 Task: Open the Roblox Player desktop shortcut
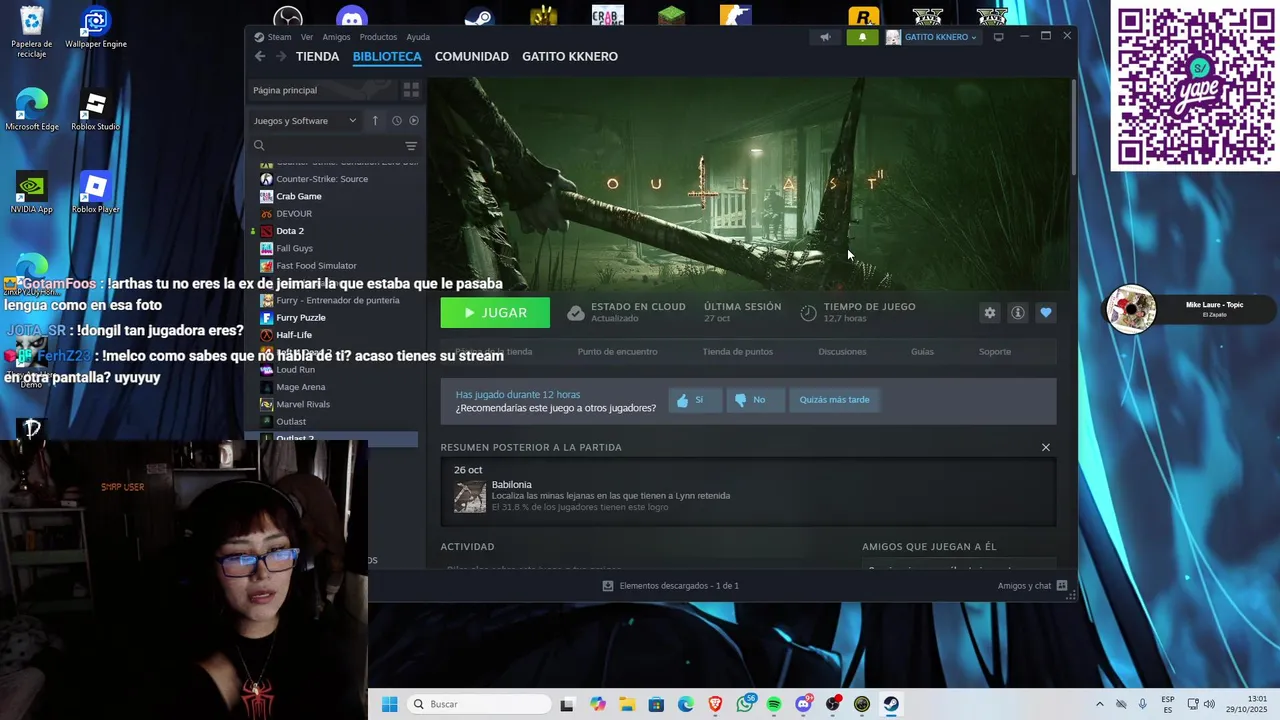[x=95, y=194]
